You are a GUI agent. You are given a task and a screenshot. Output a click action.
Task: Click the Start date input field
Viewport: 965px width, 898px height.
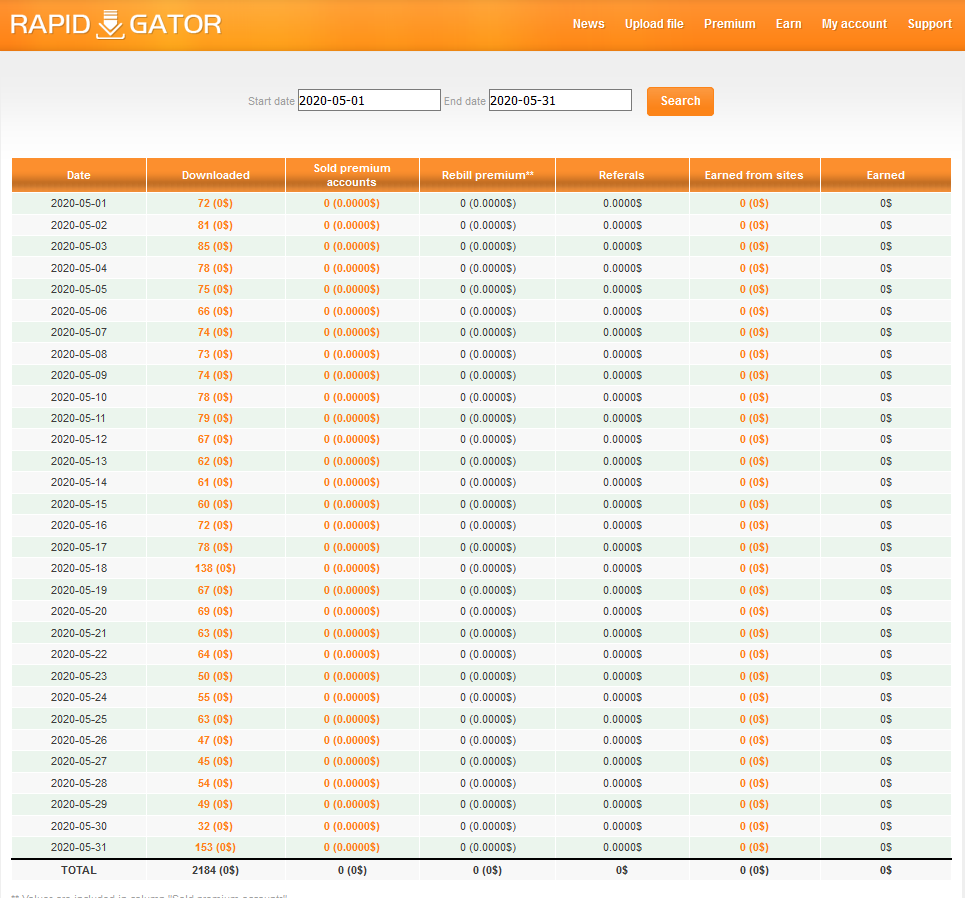(x=369, y=100)
